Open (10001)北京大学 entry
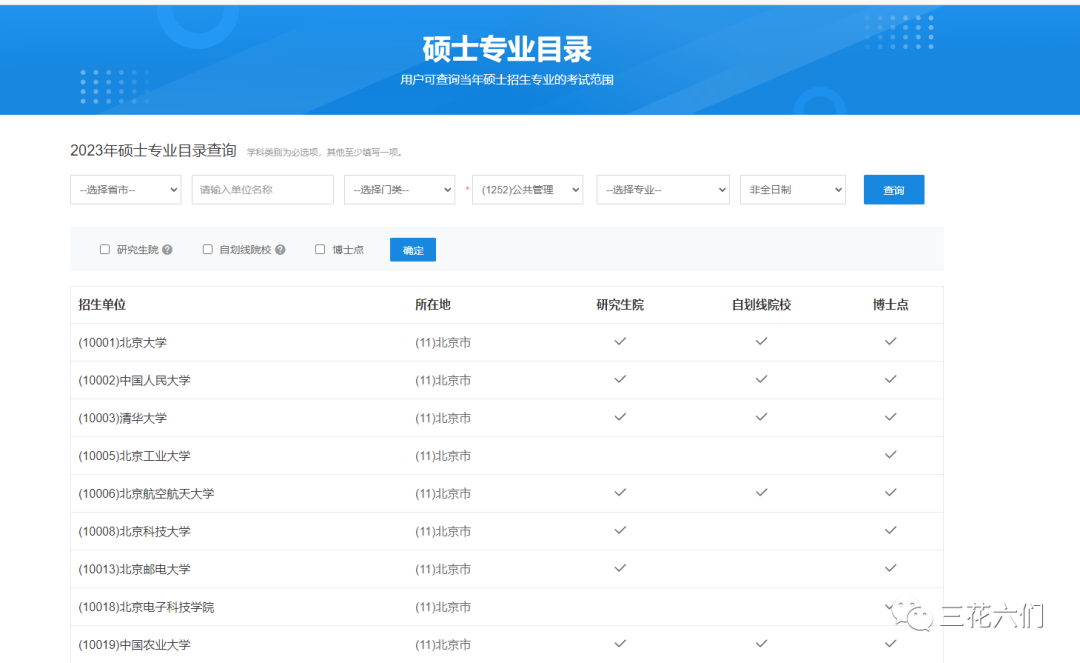This screenshot has width=1080, height=663. coord(123,342)
